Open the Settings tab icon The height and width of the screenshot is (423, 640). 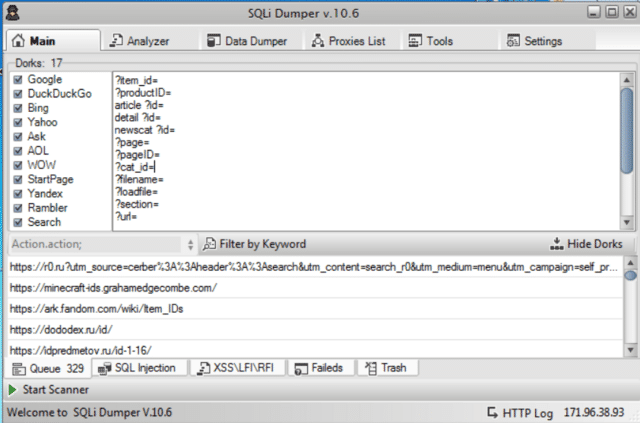[x=513, y=41]
